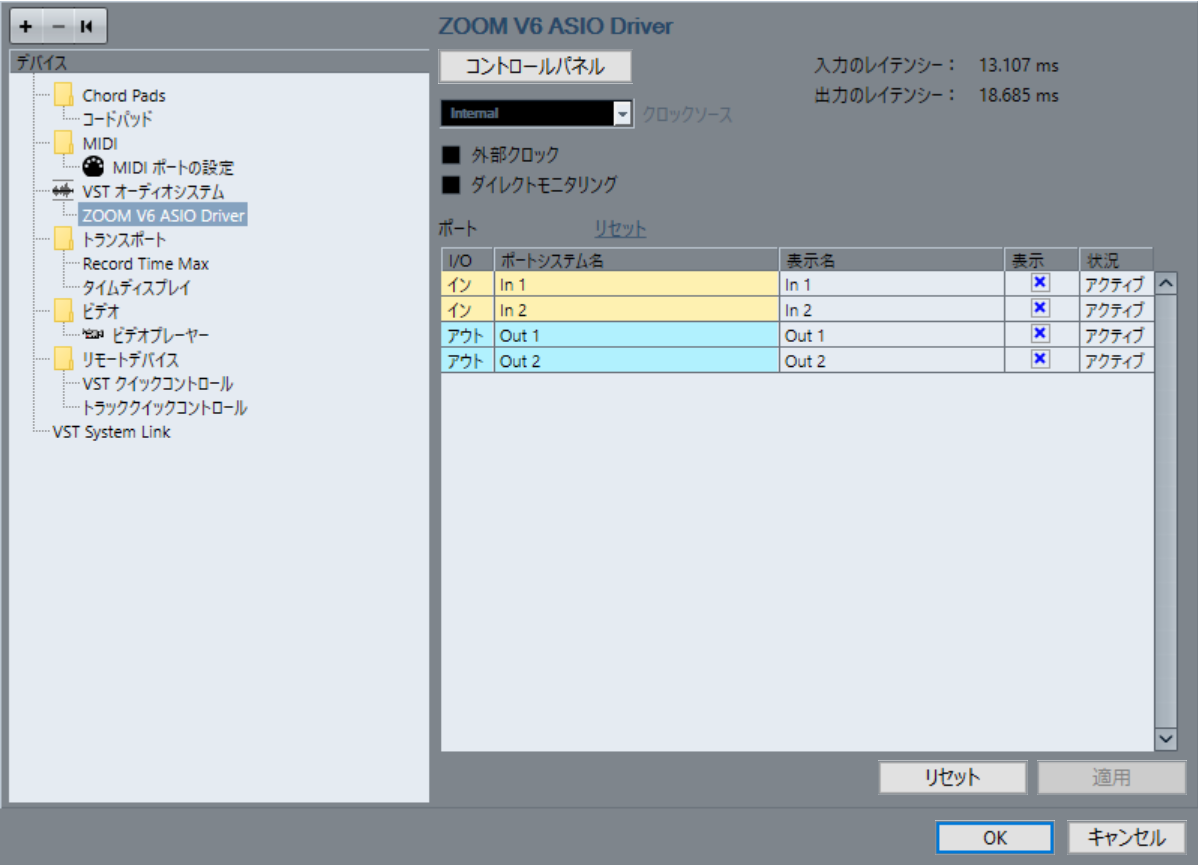Viewport: 1198px width, 865px height.
Task: Click the コントロールパネル button
Action: click(535, 66)
